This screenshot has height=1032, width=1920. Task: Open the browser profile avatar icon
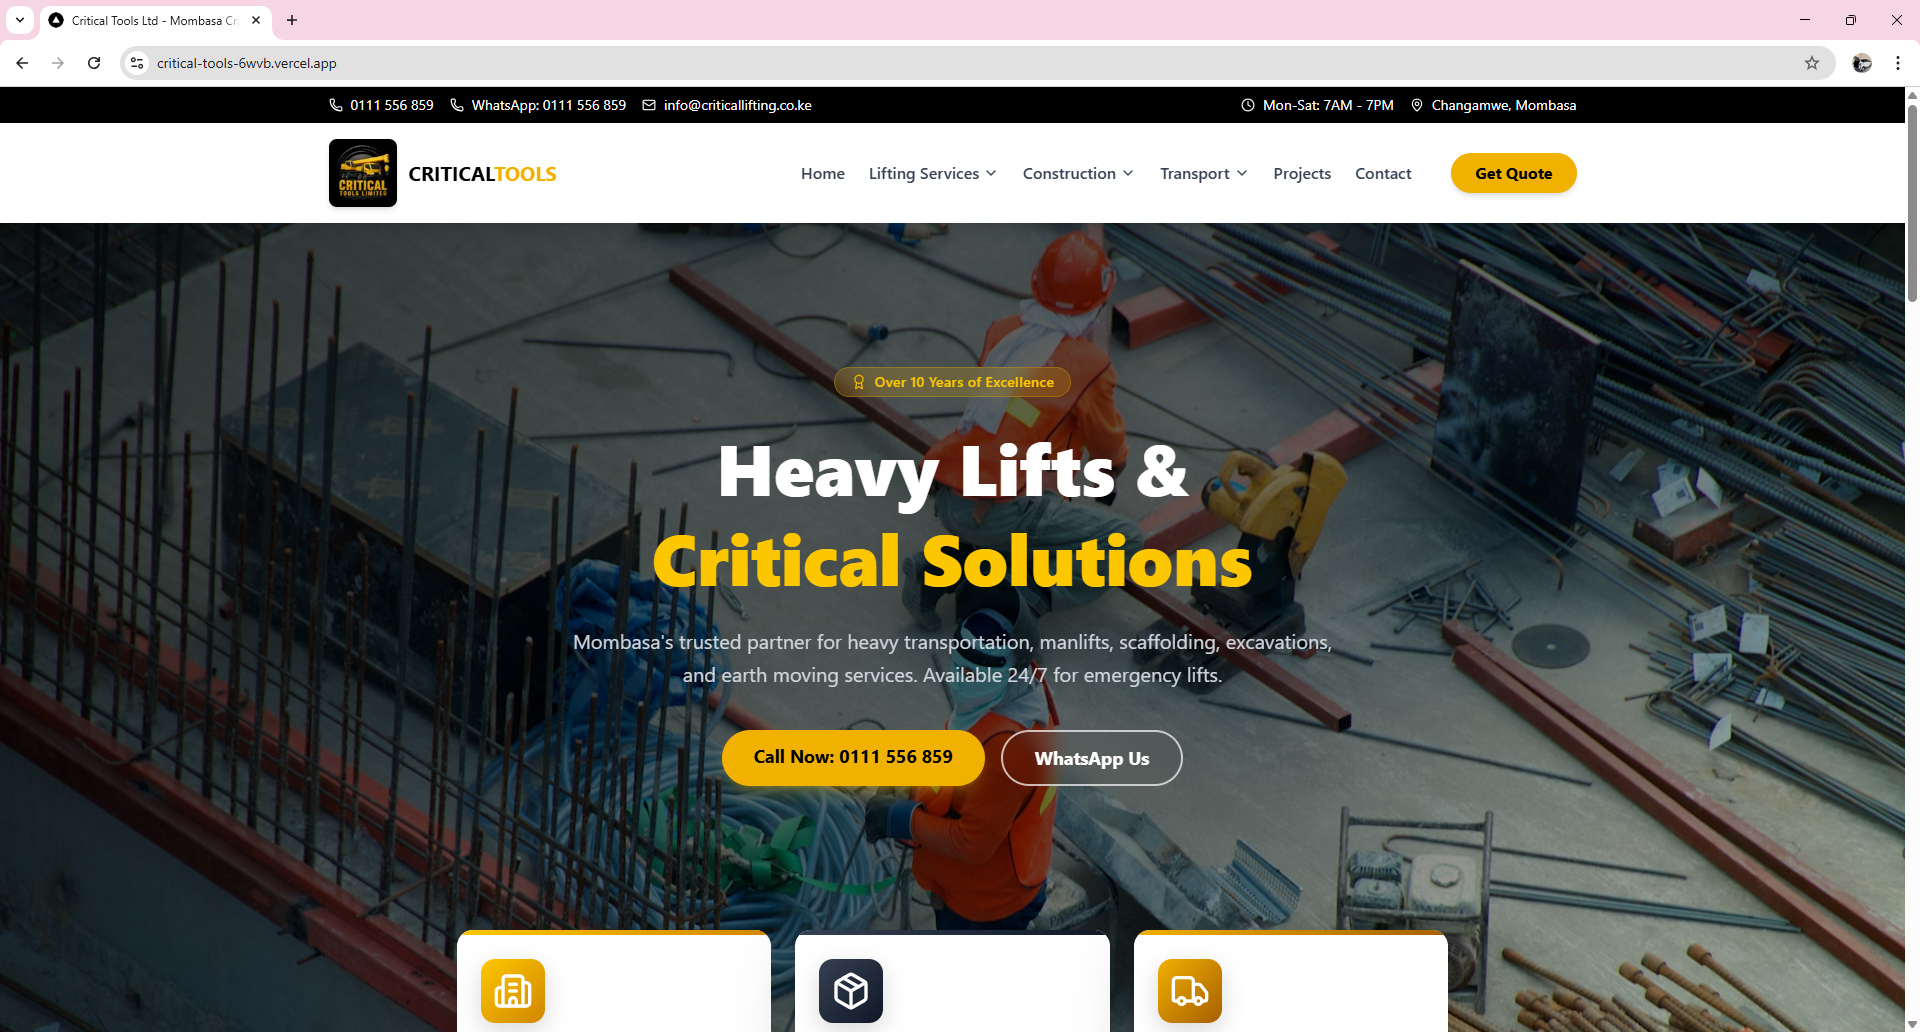pyautogui.click(x=1862, y=63)
